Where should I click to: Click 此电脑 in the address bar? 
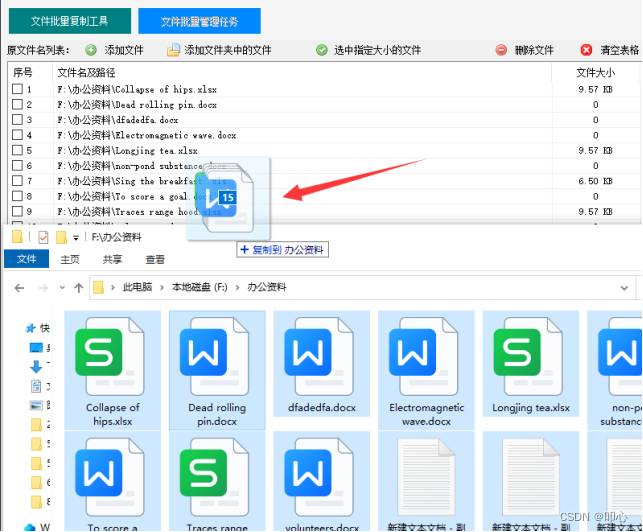pos(137,287)
